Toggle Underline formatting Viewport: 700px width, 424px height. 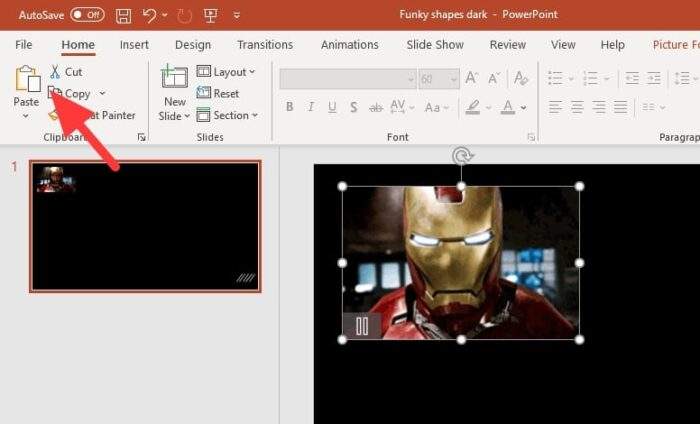pyautogui.click(x=332, y=107)
